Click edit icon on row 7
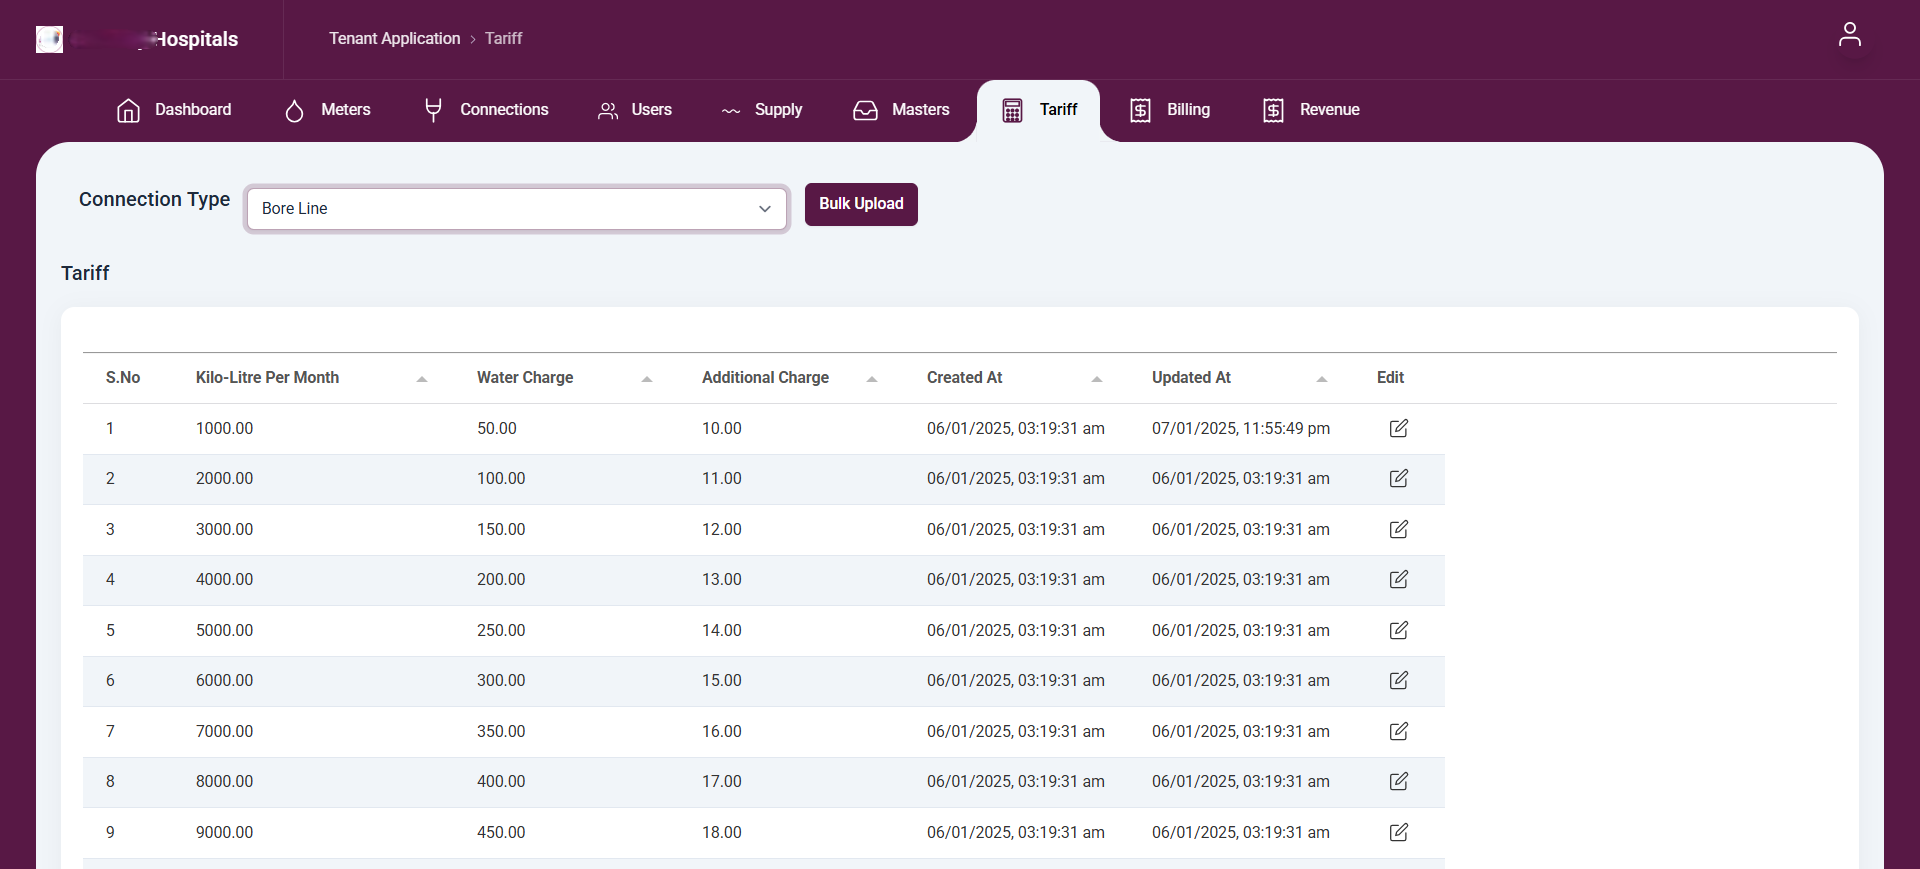Viewport: 1920px width, 869px height. tap(1398, 731)
